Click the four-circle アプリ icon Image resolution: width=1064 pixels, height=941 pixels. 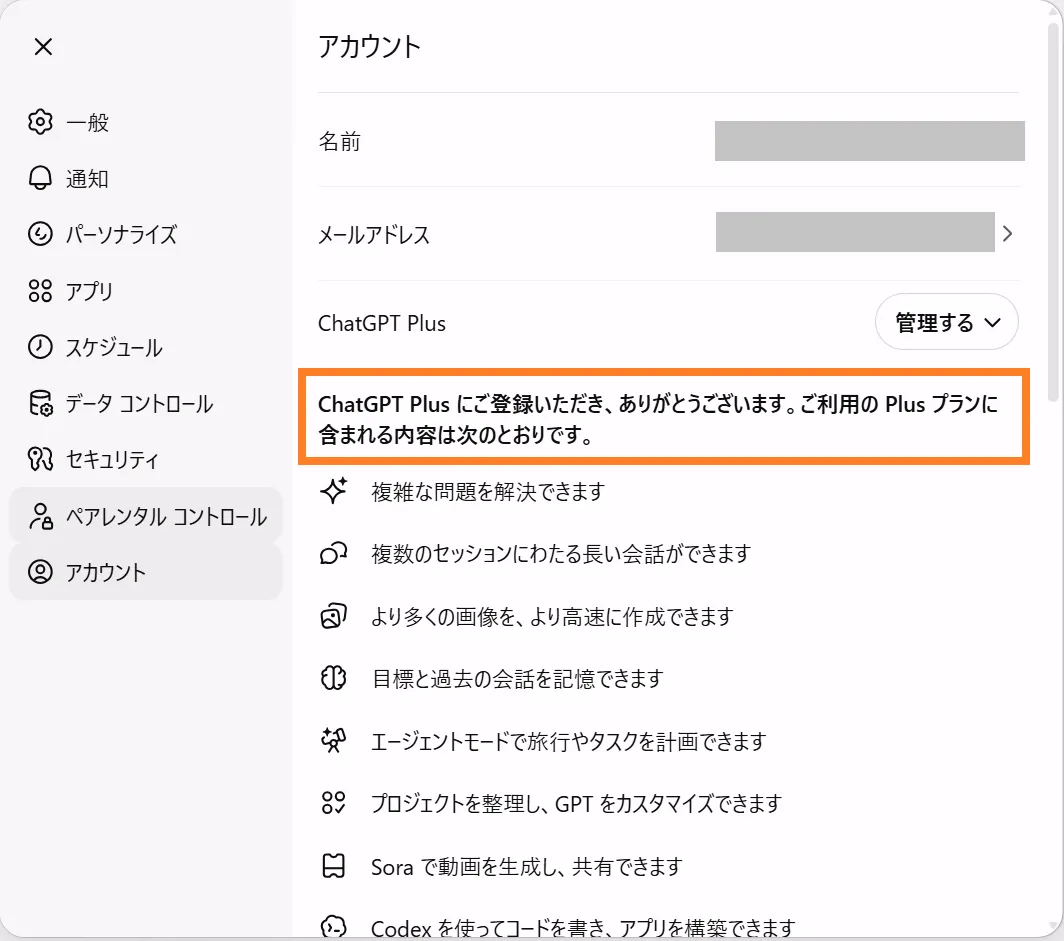(40, 292)
